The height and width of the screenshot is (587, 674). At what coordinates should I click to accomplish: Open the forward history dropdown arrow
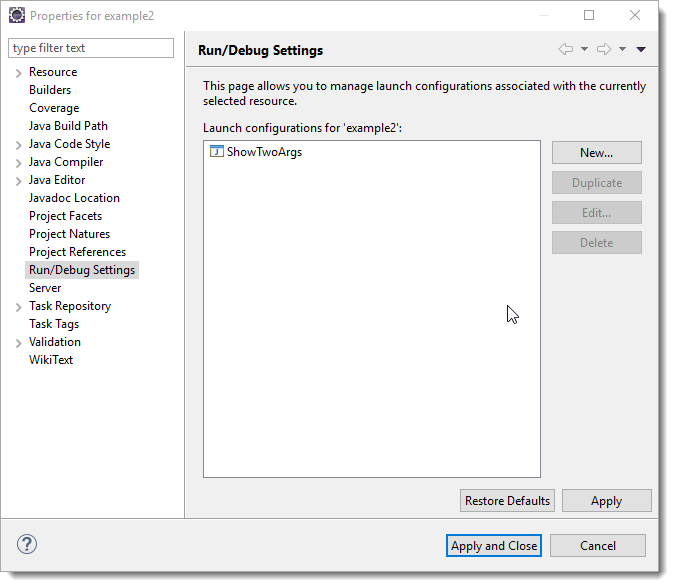(x=622, y=49)
